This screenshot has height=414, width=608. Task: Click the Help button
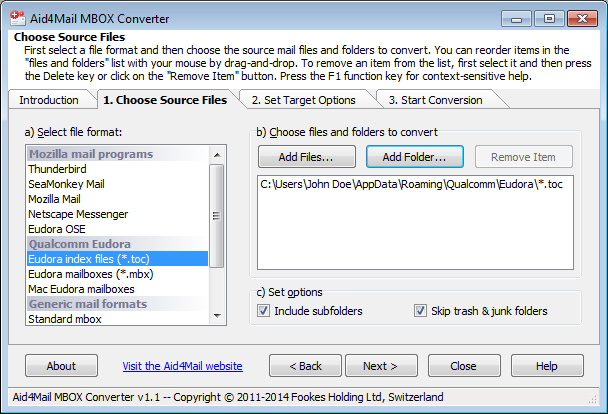click(x=546, y=366)
